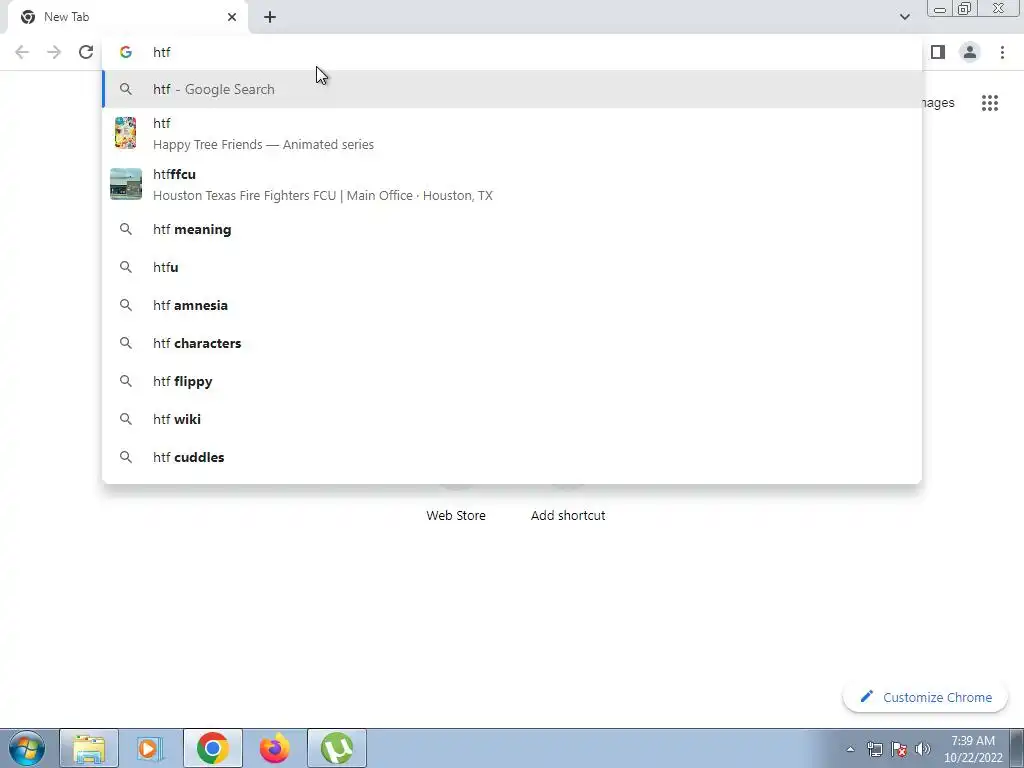
Task: Show hidden tray icons arrow
Action: pyautogui.click(x=850, y=749)
